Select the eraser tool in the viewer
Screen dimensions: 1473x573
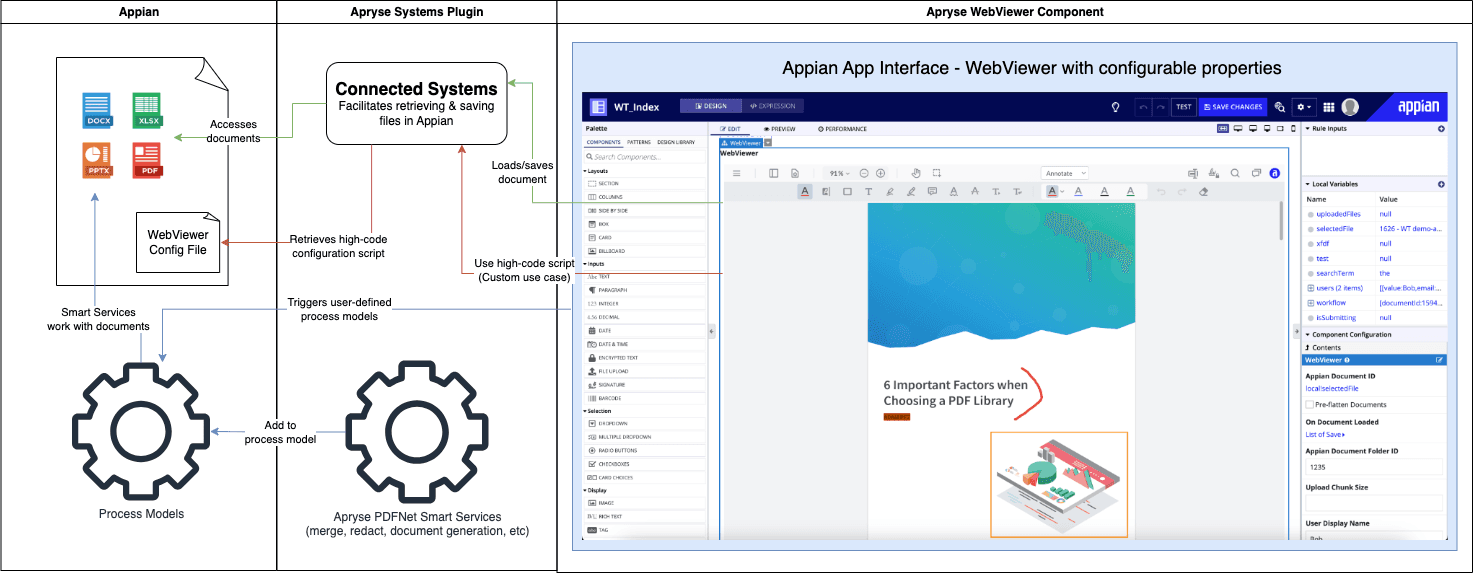click(x=1204, y=191)
